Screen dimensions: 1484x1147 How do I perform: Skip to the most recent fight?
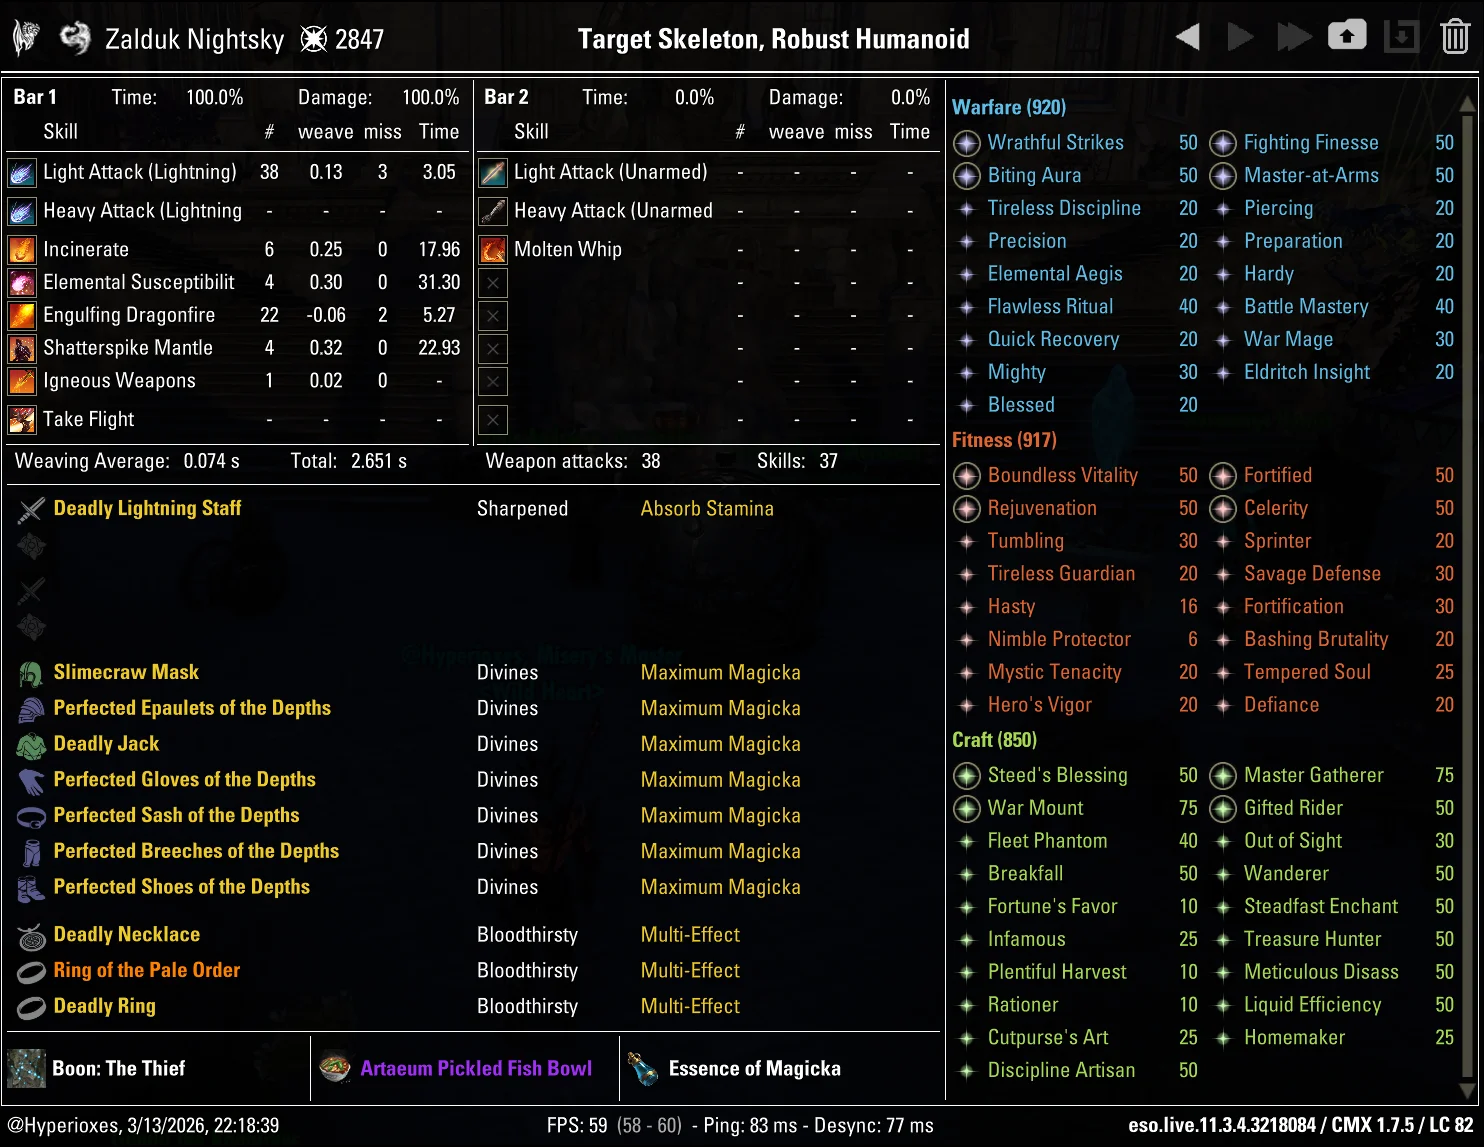click(x=1295, y=35)
